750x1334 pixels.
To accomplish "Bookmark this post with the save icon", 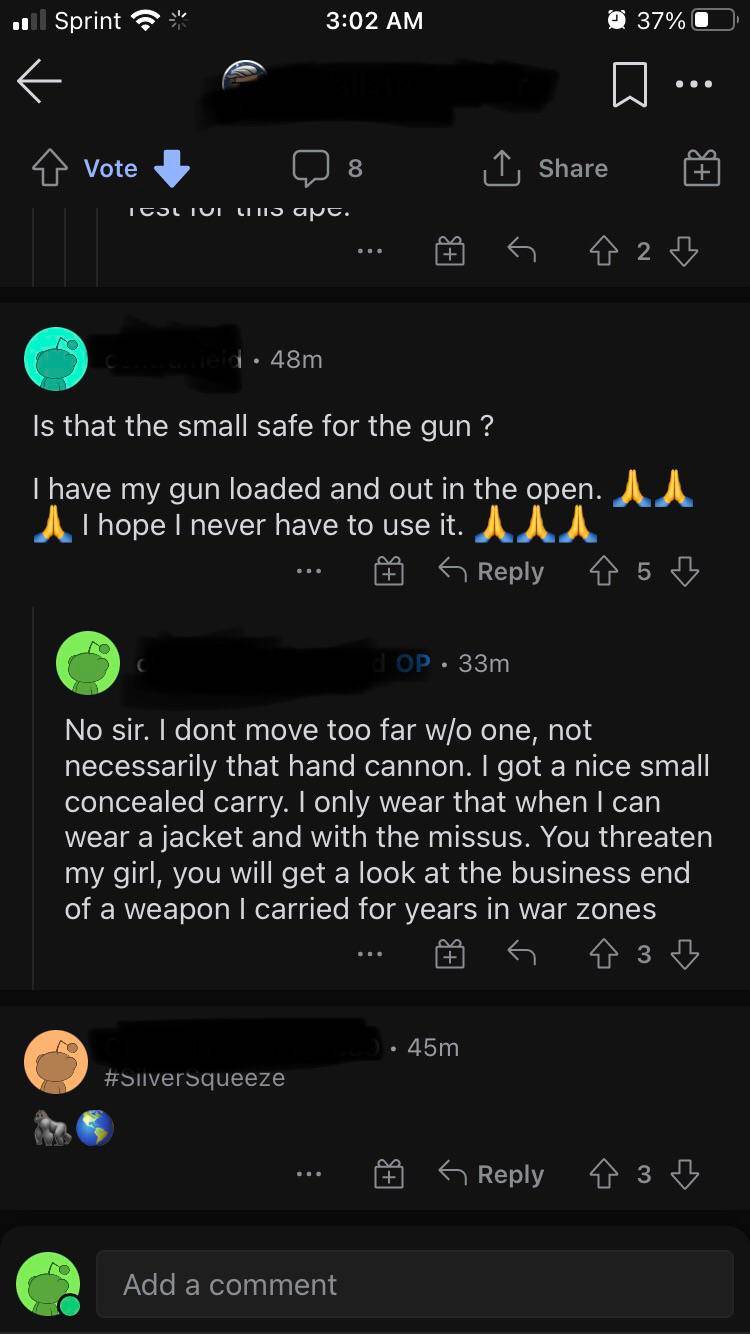I will (x=630, y=84).
